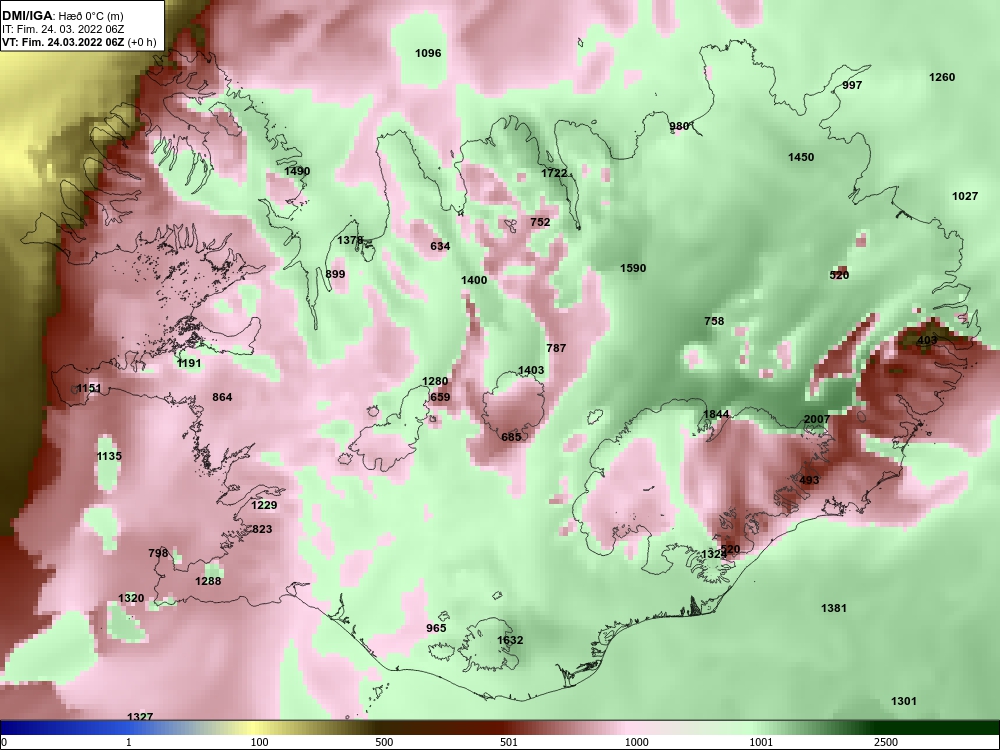Click the 493 height label
The width and height of the screenshot is (1000, 750).
(809, 480)
